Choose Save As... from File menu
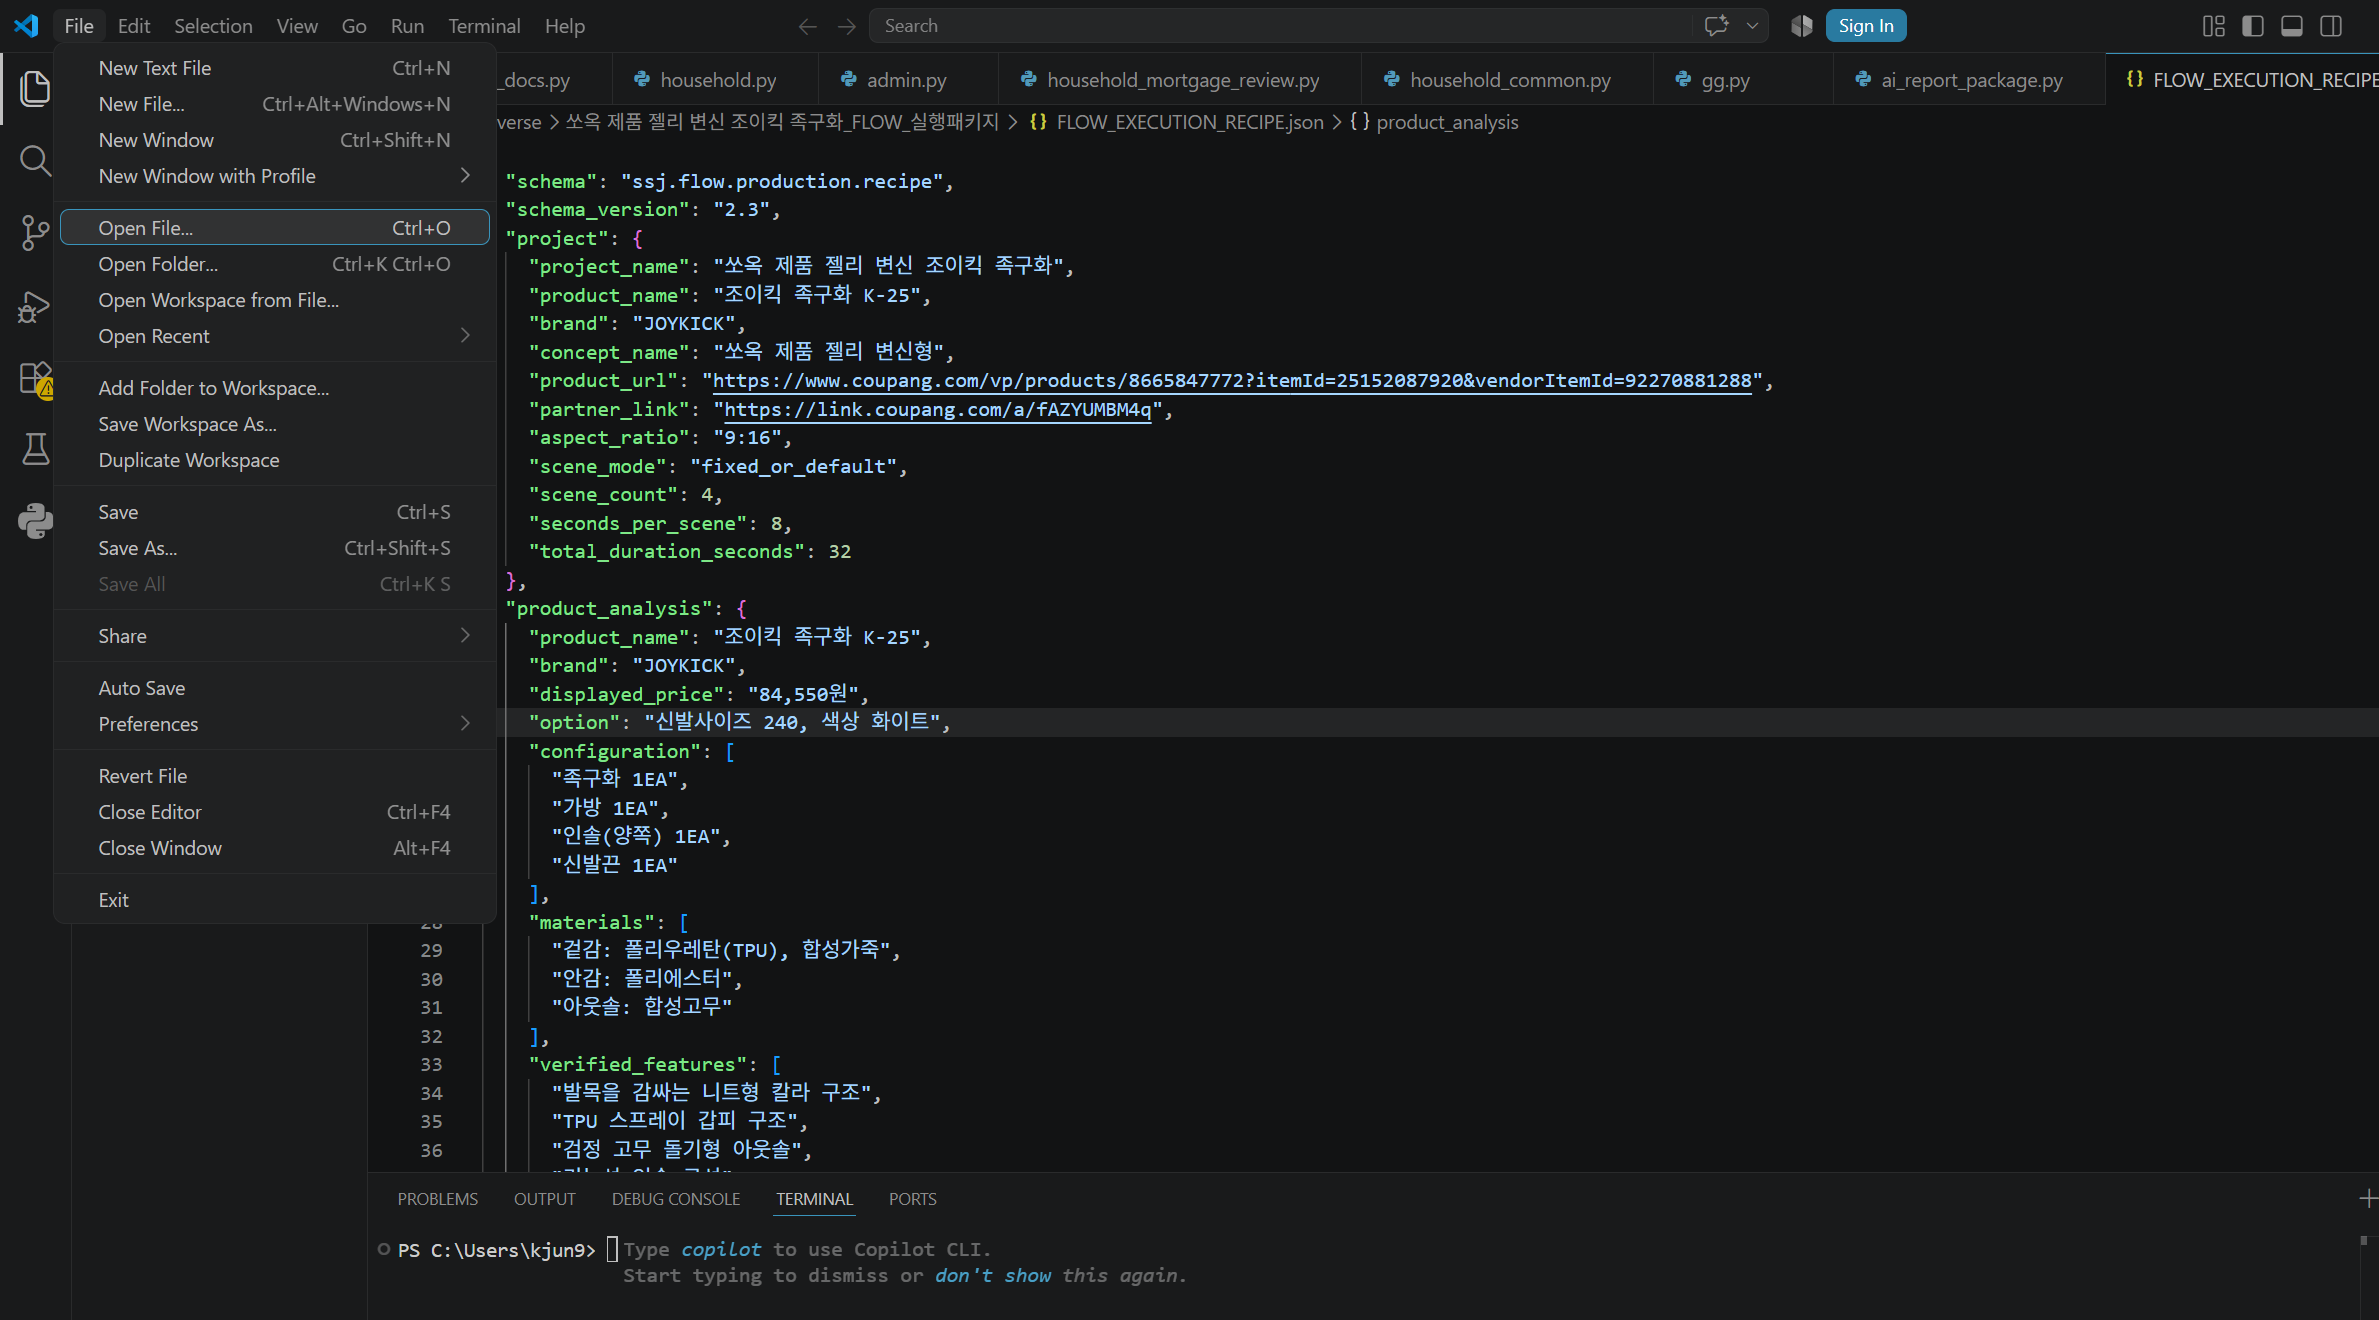The image size is (2379, 1320). (x=275, y=548)
